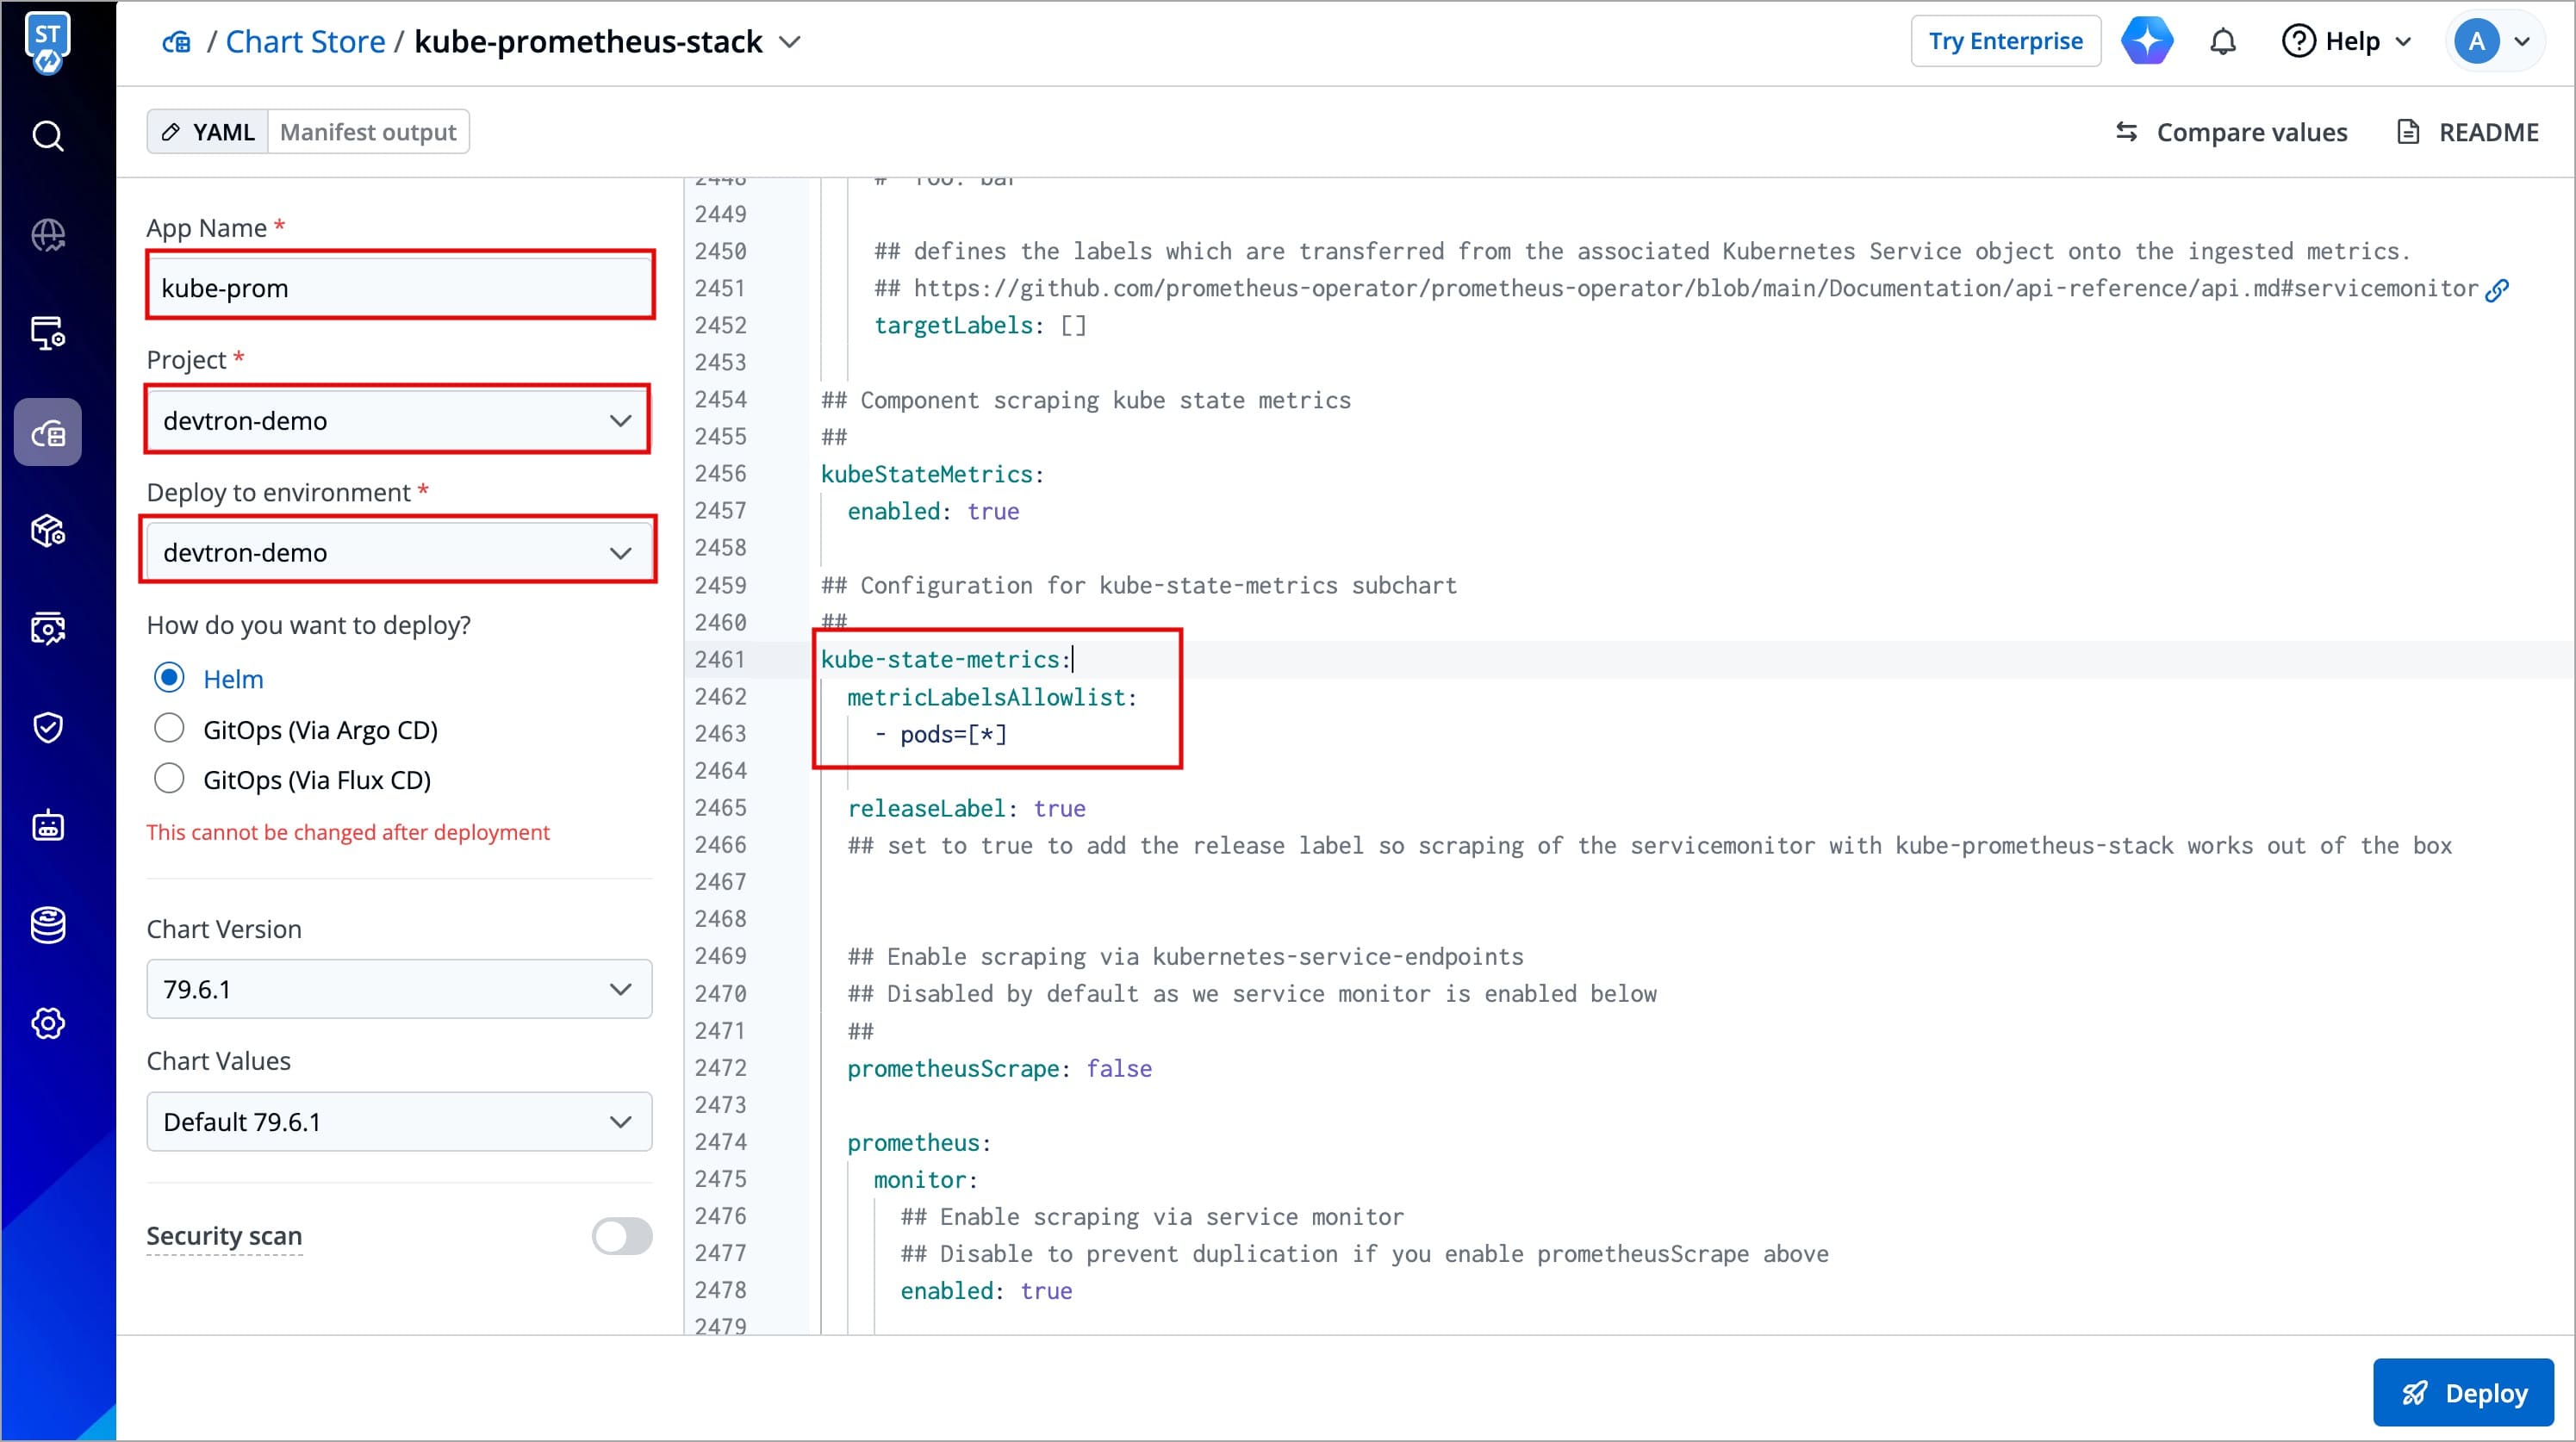The height and width of the screenshot is (1442, 2576).
Task: Select the Helm deployment option
Action: [169, 678]
